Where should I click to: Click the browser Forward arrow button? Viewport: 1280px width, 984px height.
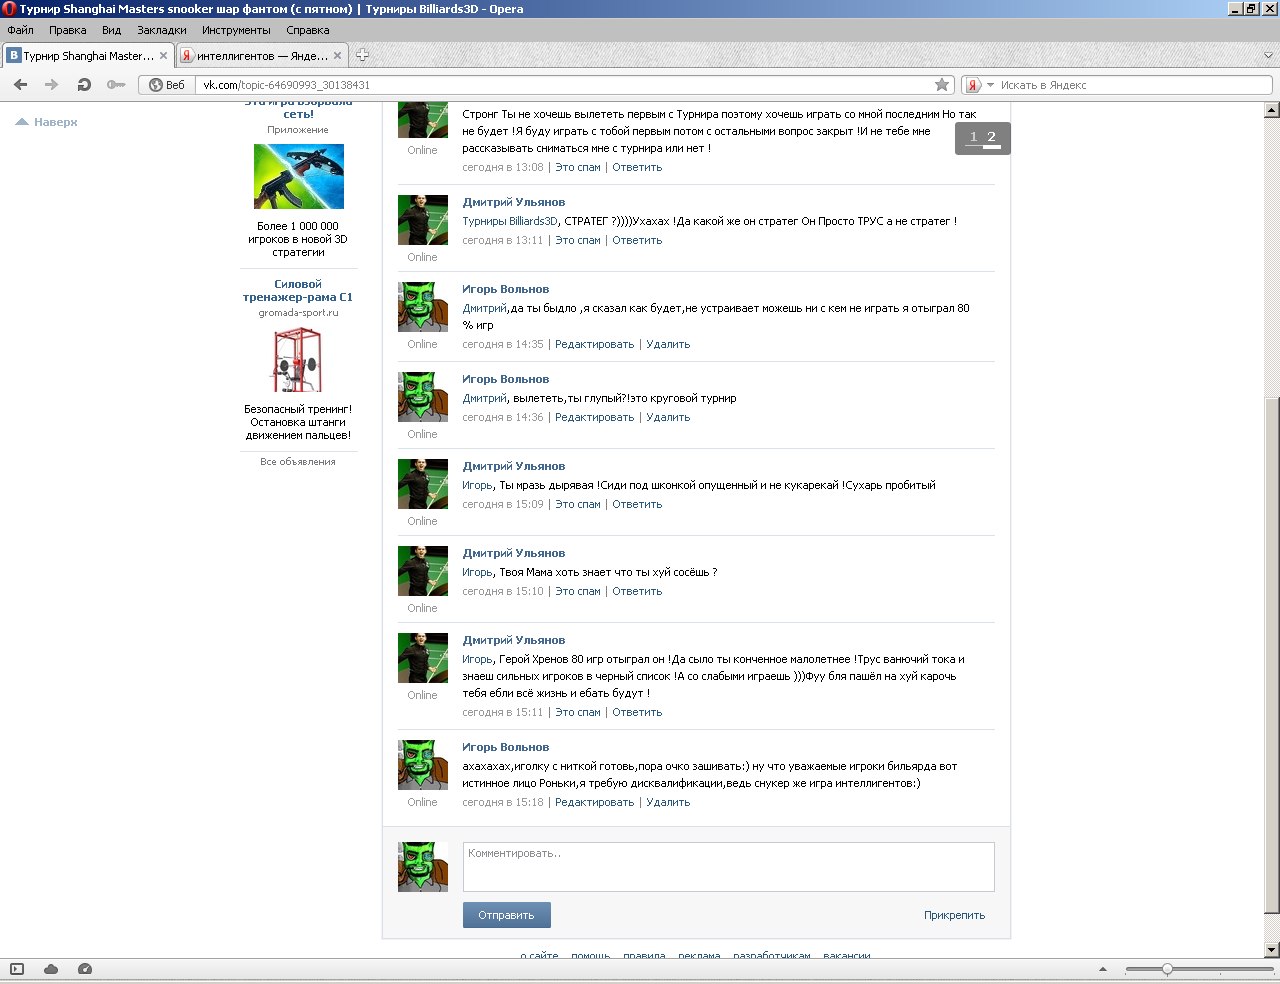[x=52, y=85]
